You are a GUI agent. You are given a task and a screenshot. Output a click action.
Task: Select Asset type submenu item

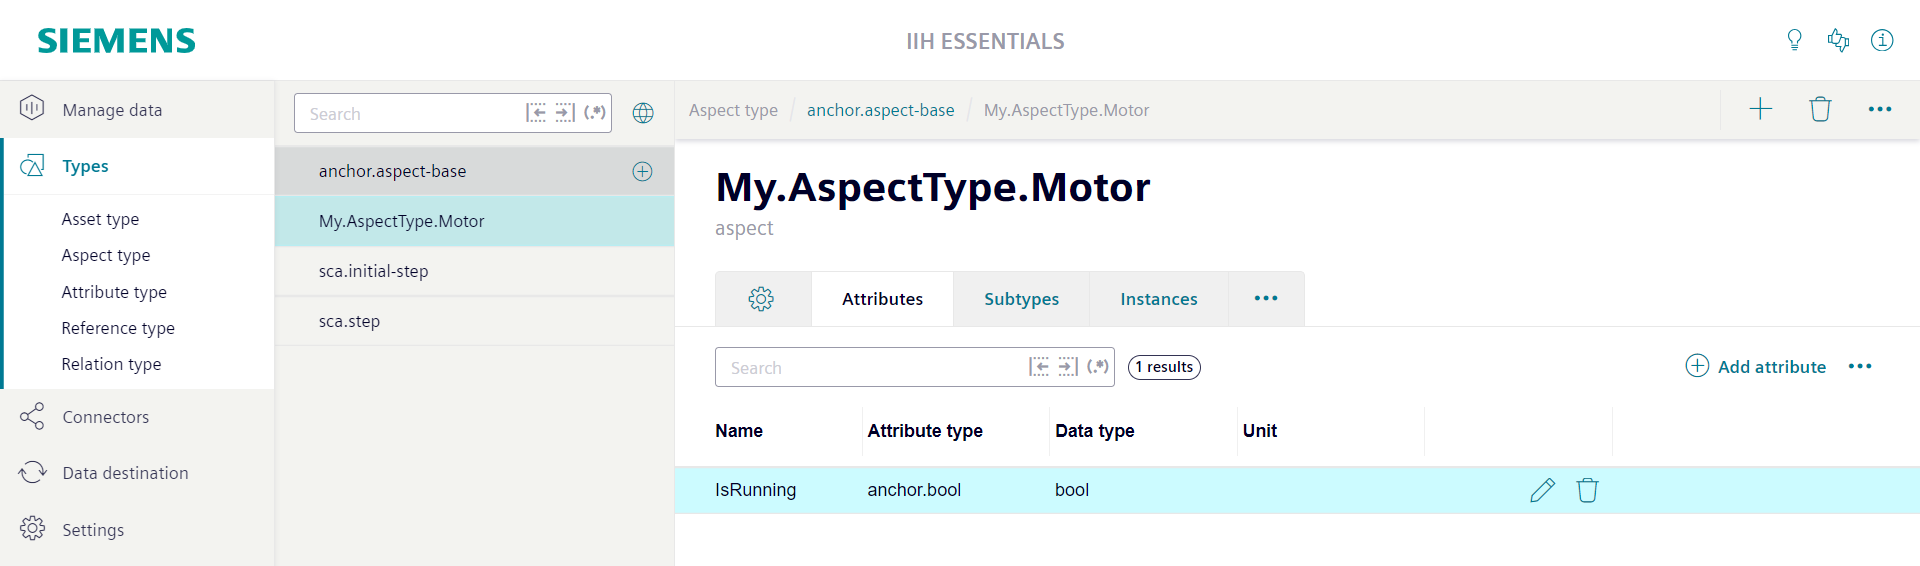tap(100, 219)
